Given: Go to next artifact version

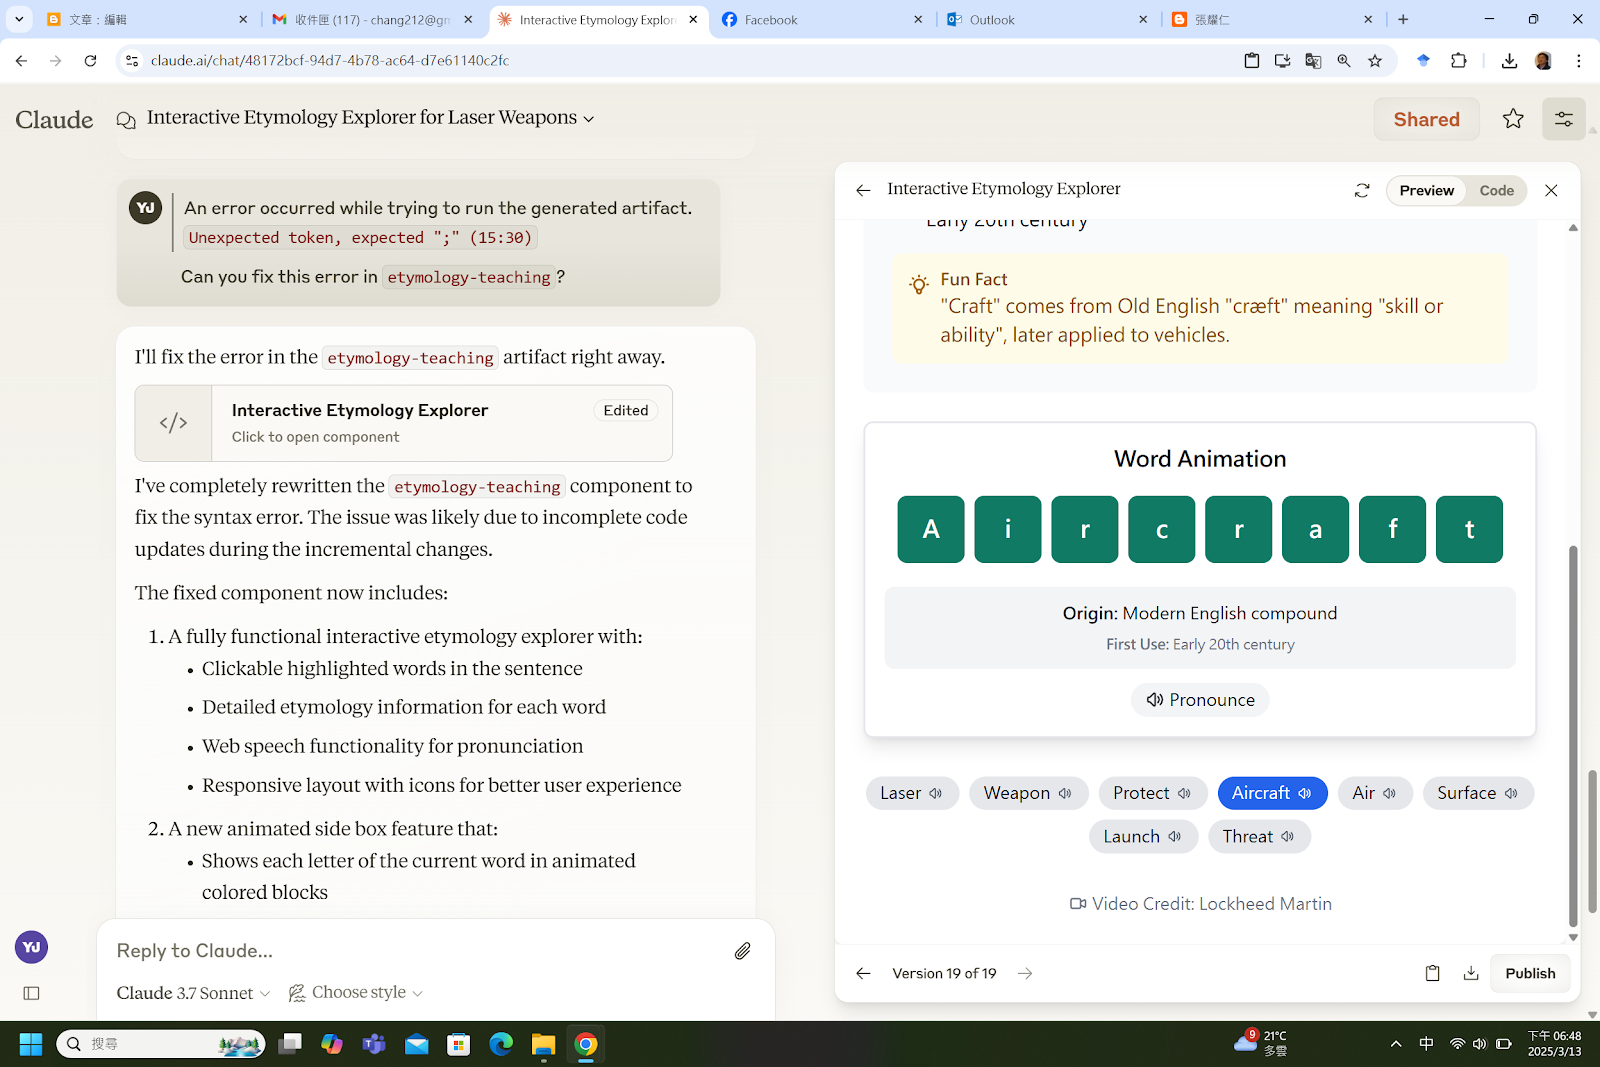Looking at the screenshot, I should click(x=1025, y=973).
